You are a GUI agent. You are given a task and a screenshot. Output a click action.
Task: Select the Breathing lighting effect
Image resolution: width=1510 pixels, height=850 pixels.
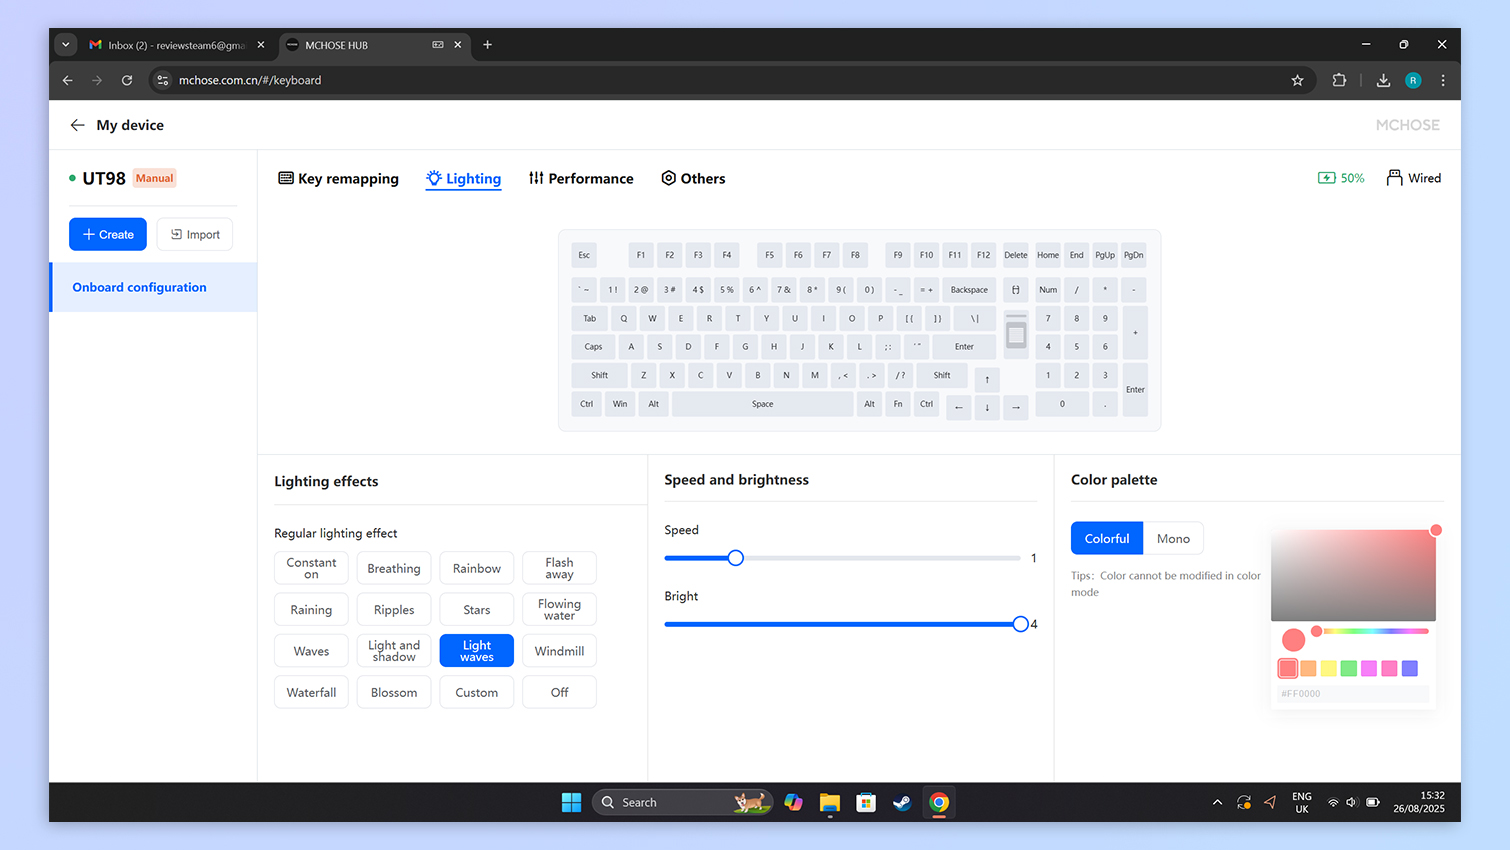pos(394,568)
